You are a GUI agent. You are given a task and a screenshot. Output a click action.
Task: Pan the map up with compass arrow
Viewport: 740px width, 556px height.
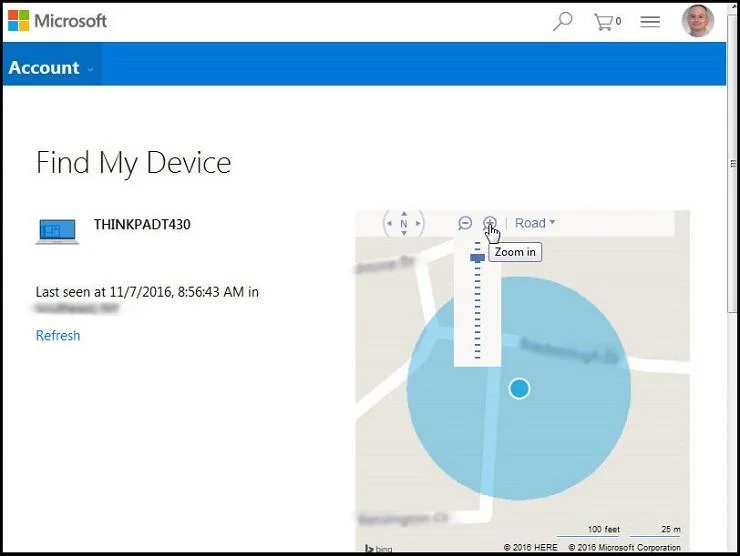(x=404, y=214)
